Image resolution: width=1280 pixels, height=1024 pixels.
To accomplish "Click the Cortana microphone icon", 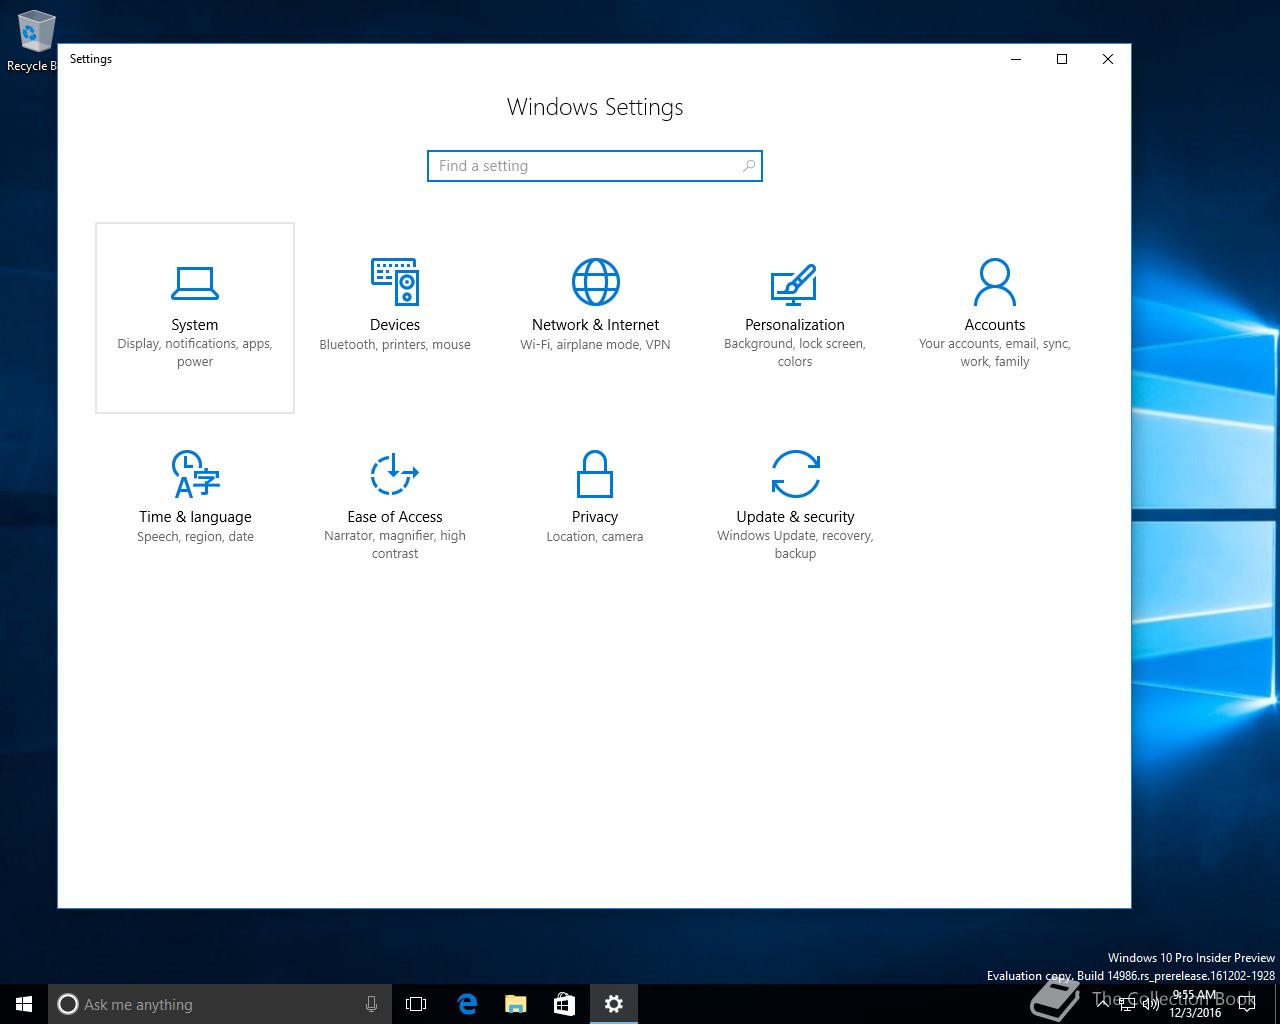I will pyautogui.click(x=371, y=1004).
